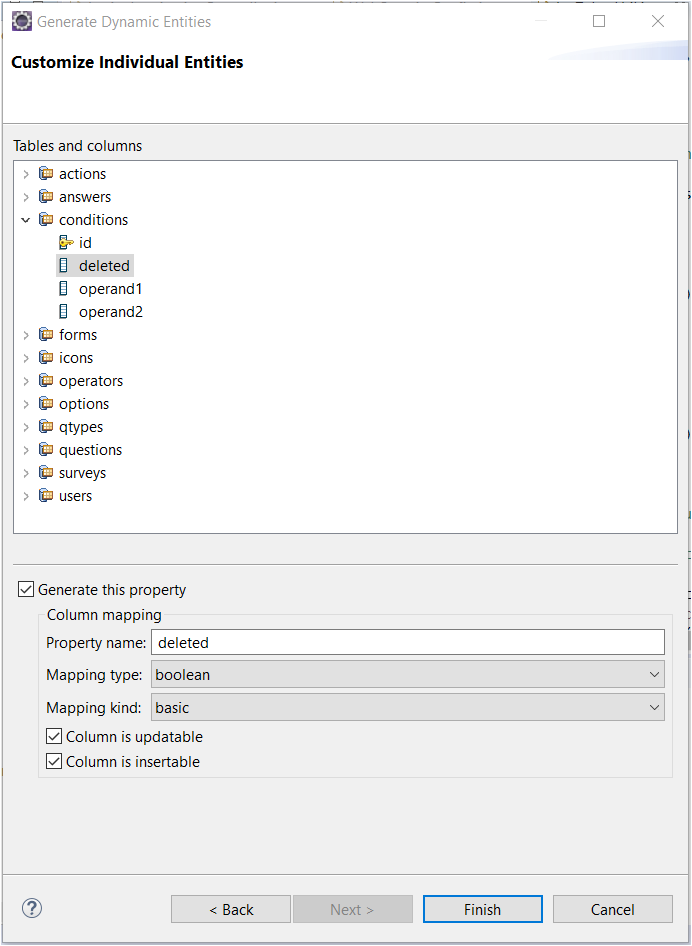Toggle Column is insertable checkbox

[x=54, y=762]
